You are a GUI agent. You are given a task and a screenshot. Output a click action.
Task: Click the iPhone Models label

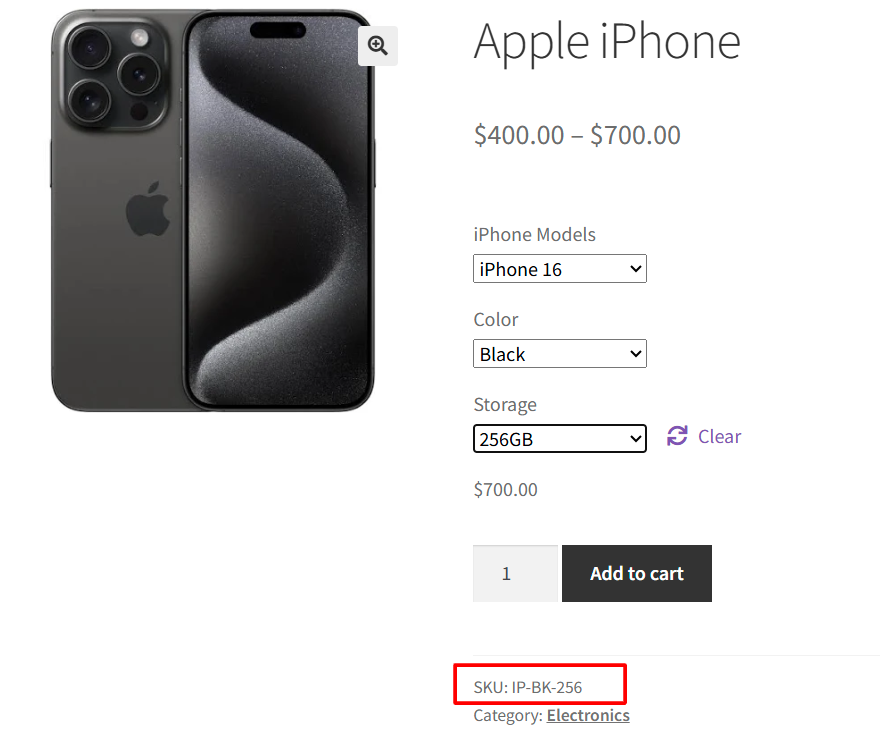(534, 234)
